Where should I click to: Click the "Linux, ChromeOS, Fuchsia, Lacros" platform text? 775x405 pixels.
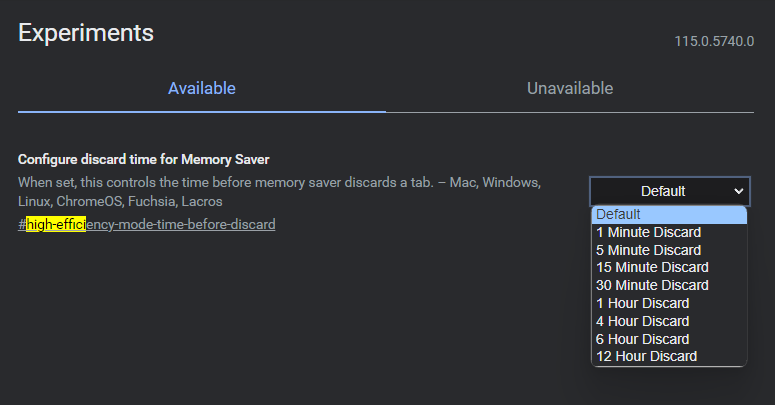[120, 202]
